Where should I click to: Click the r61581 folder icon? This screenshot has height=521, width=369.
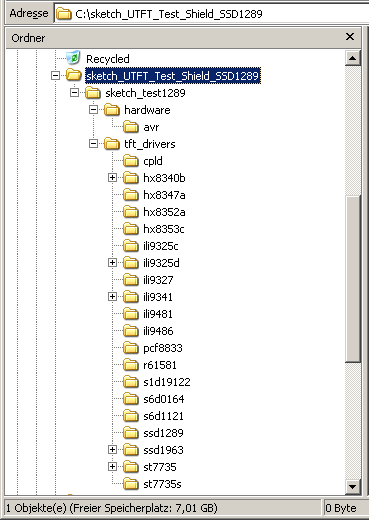click(x=131, y=364)
